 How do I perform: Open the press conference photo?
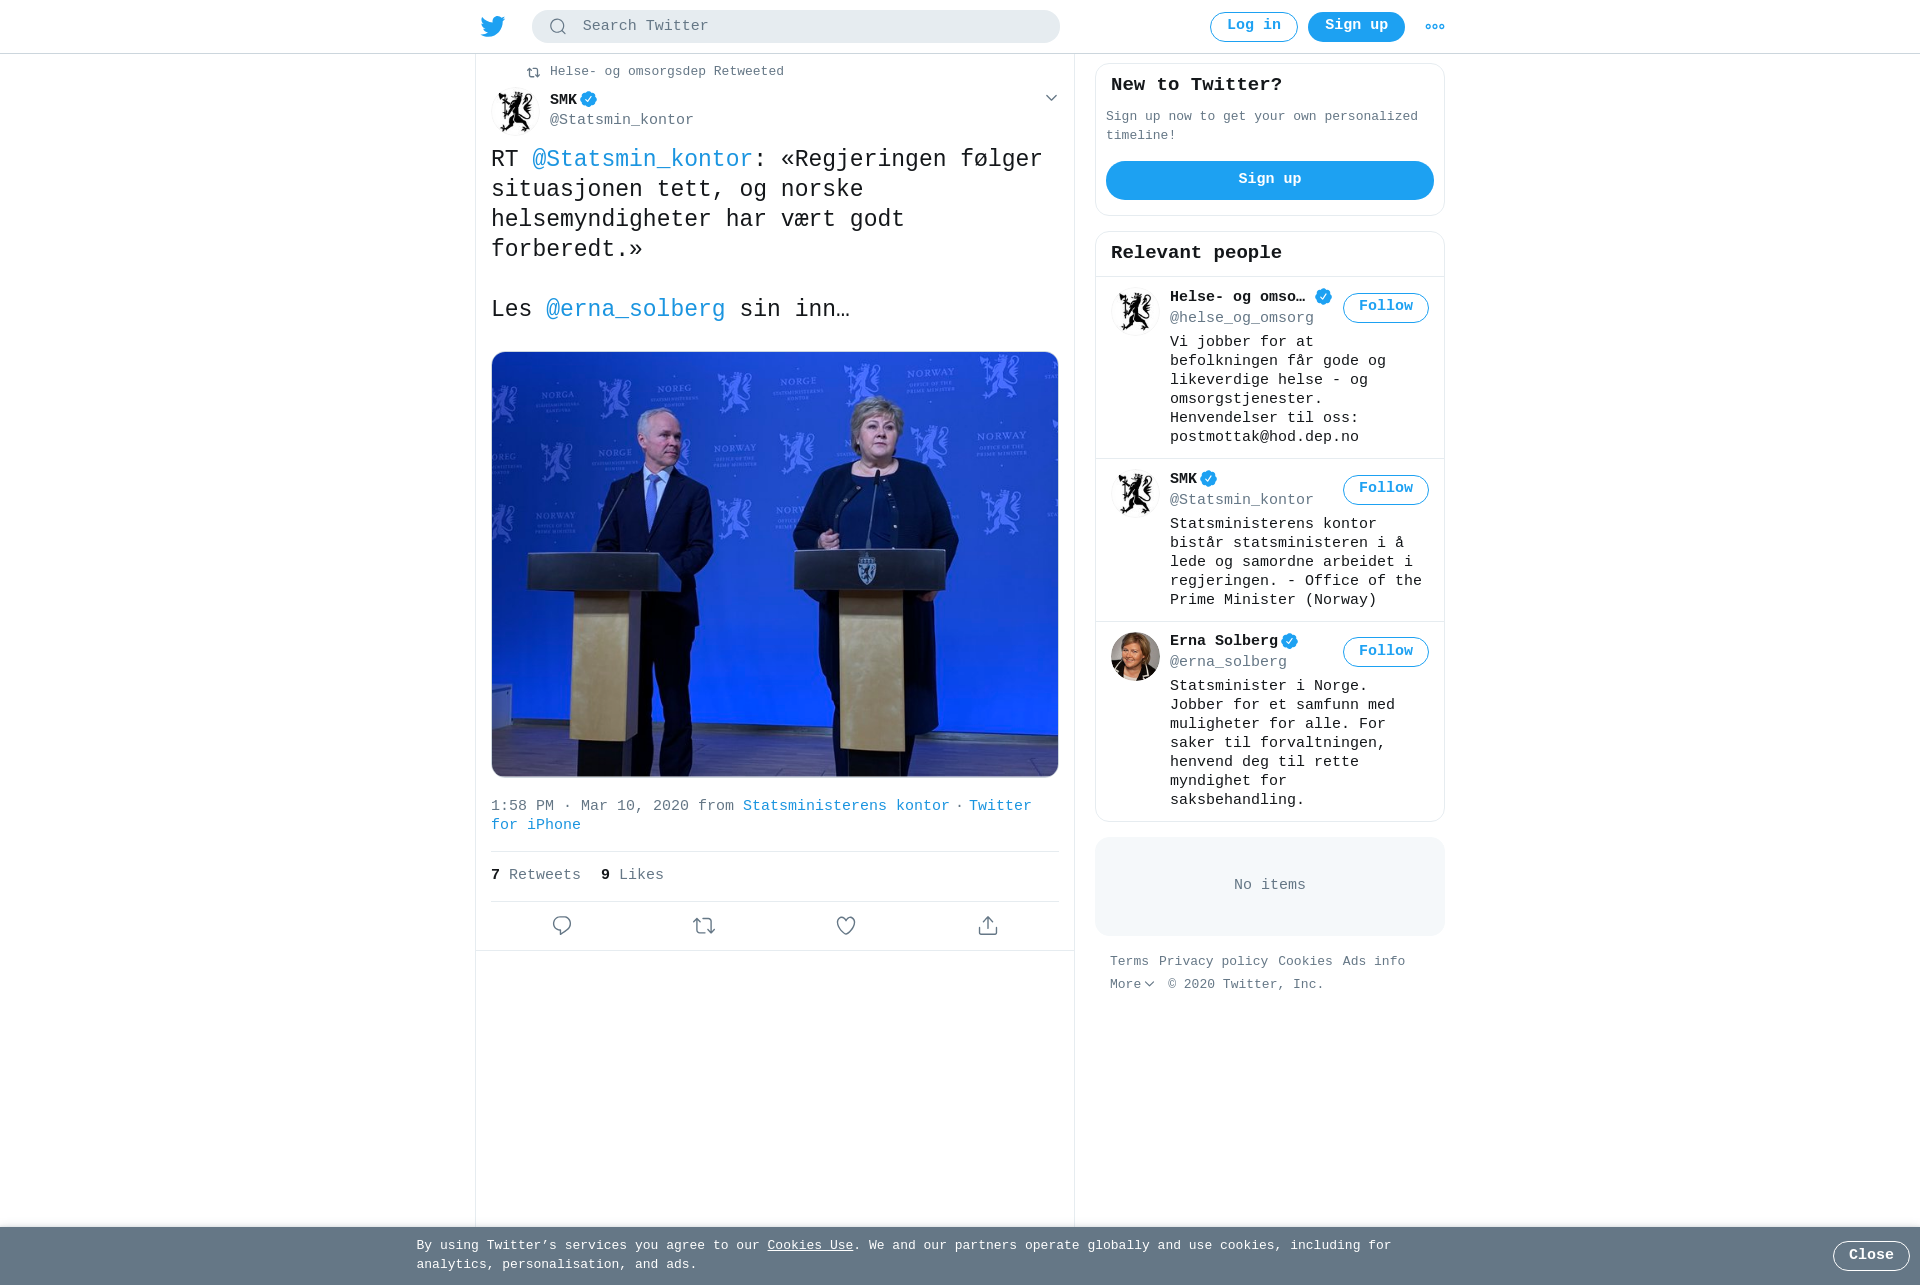775,564
